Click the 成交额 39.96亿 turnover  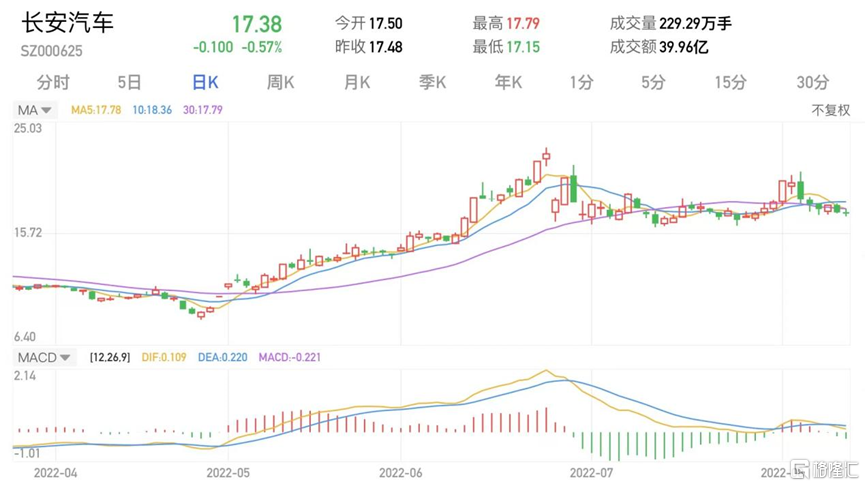(x=659, y=47)
